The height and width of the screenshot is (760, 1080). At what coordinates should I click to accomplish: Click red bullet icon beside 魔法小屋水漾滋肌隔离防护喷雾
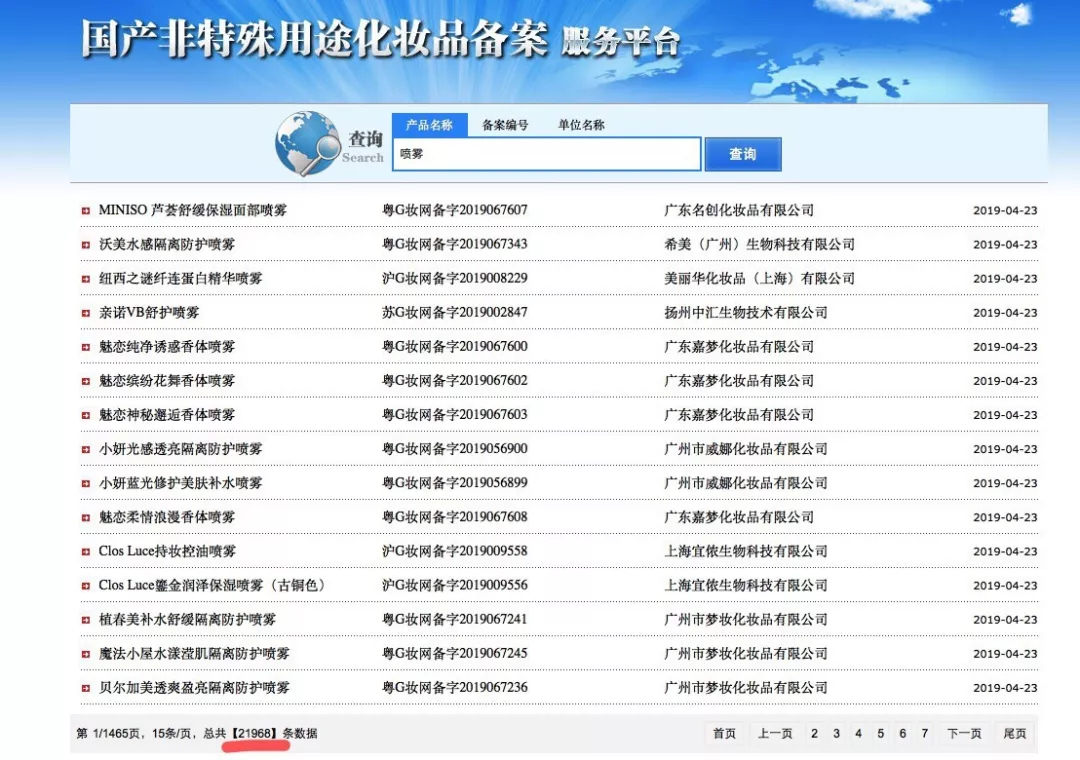(85, 654)
